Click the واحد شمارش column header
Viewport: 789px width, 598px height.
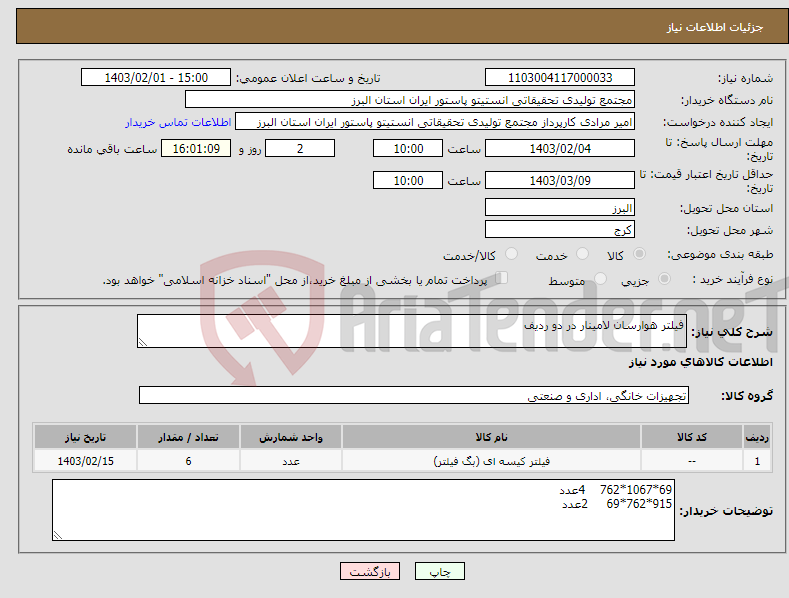[291, 437]
